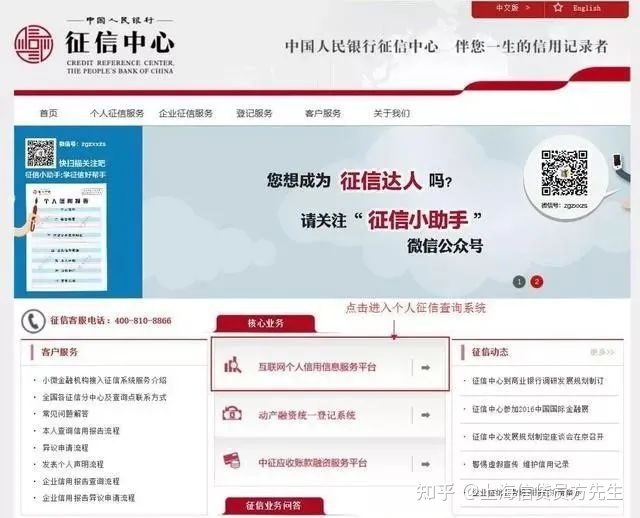
Task: Click the large QR code in banner bubble
Action: point(564,173)
